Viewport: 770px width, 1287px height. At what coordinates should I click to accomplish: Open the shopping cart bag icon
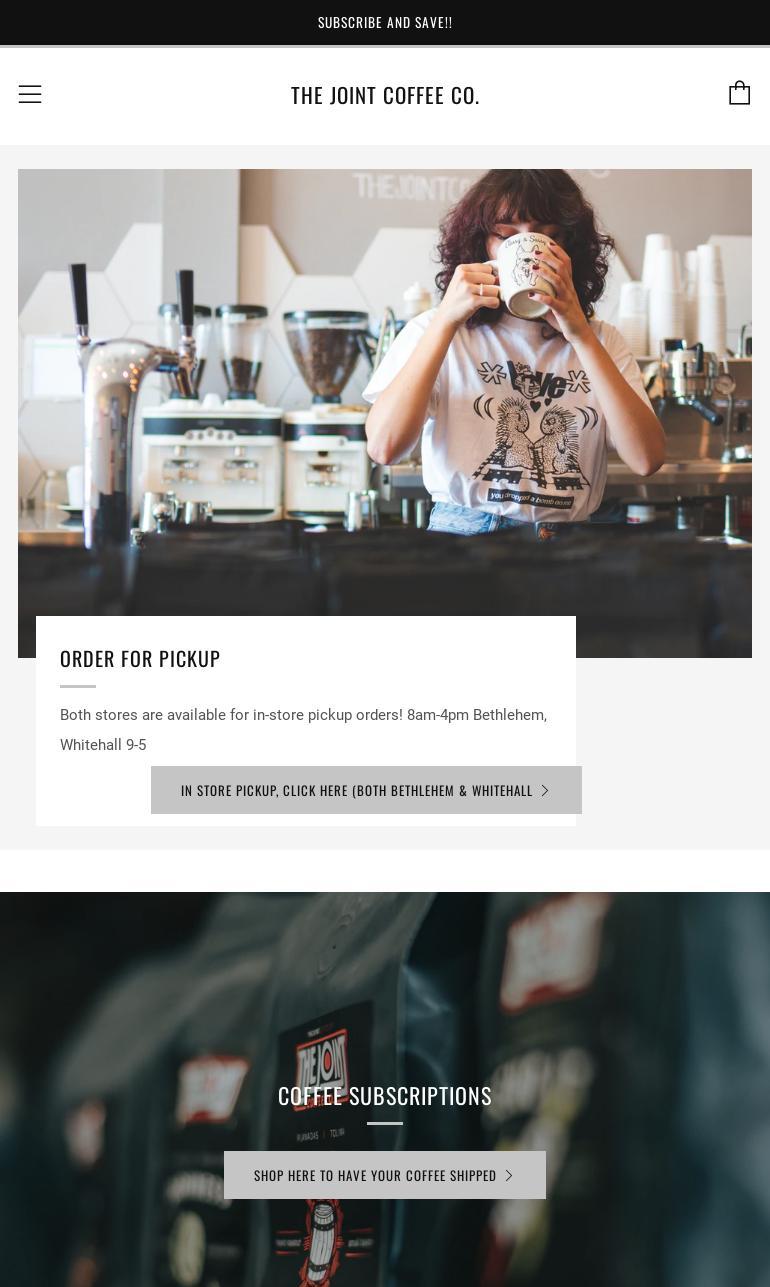[739, 93]
